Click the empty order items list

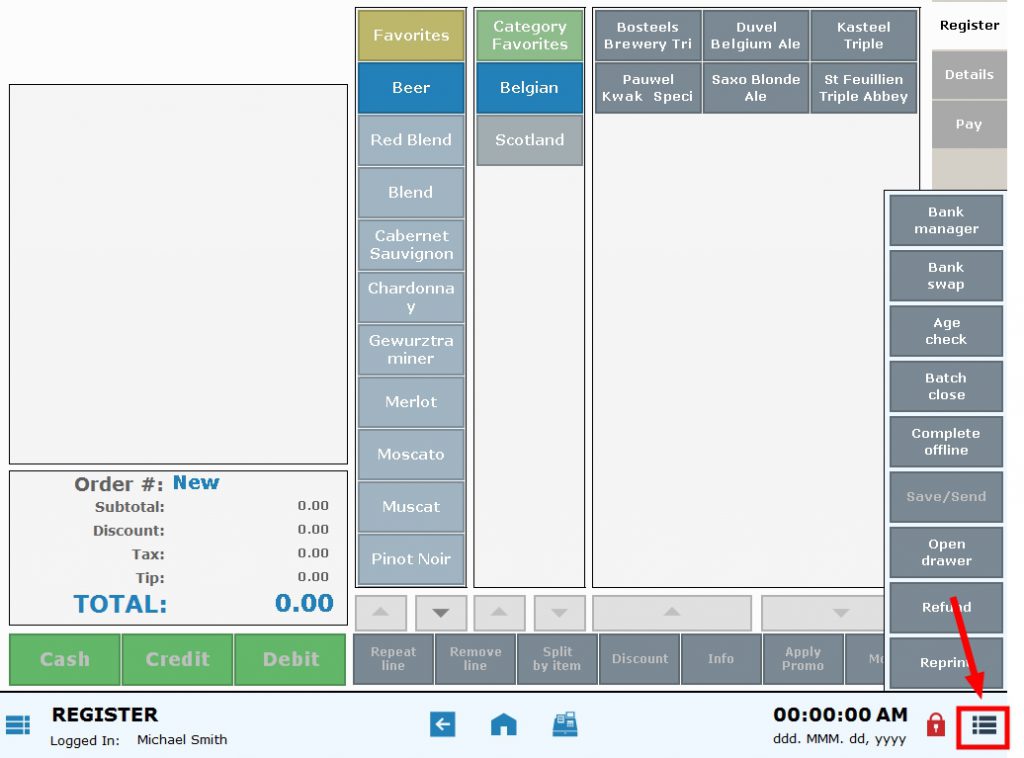(178, 274)
